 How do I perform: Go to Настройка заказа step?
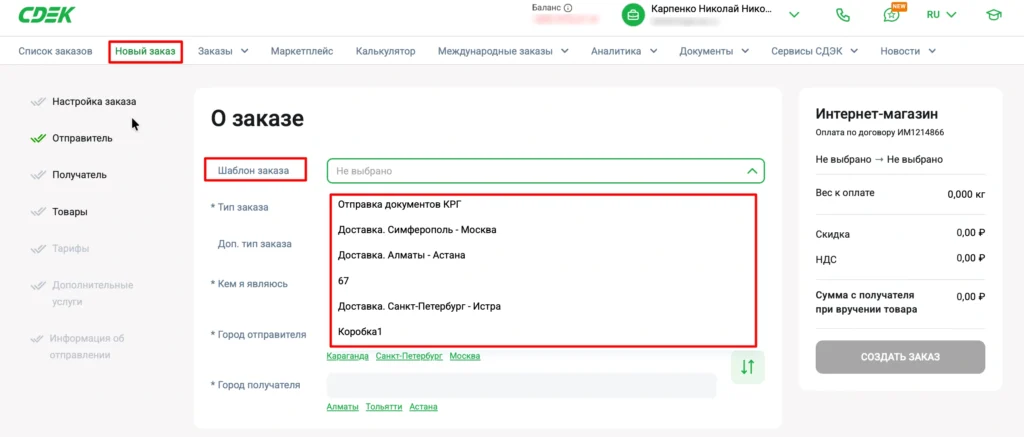coord(94,102)
